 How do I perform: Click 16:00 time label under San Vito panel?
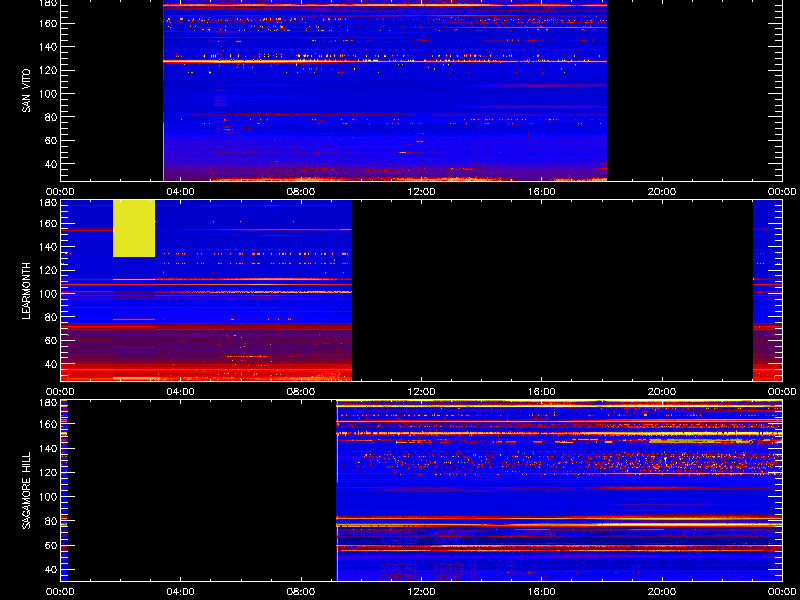[x=541, y=192]
